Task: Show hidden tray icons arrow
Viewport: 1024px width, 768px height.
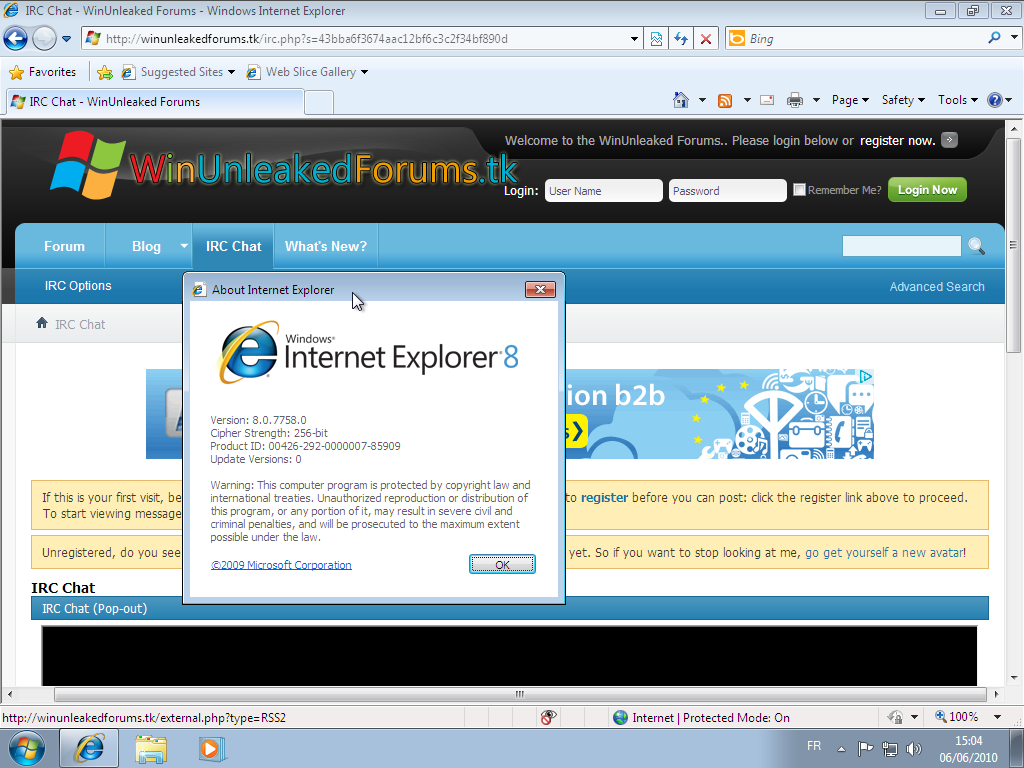Action: [841, 749]
